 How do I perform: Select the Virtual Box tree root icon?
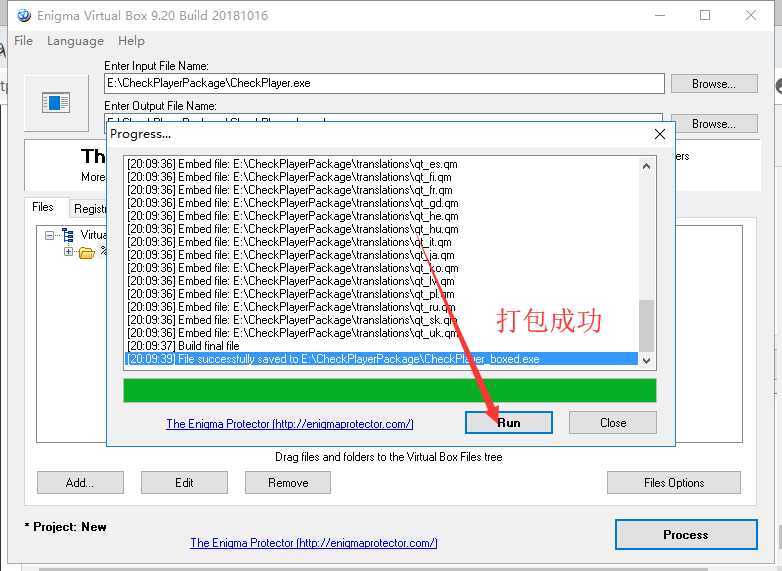click(68, 235)
